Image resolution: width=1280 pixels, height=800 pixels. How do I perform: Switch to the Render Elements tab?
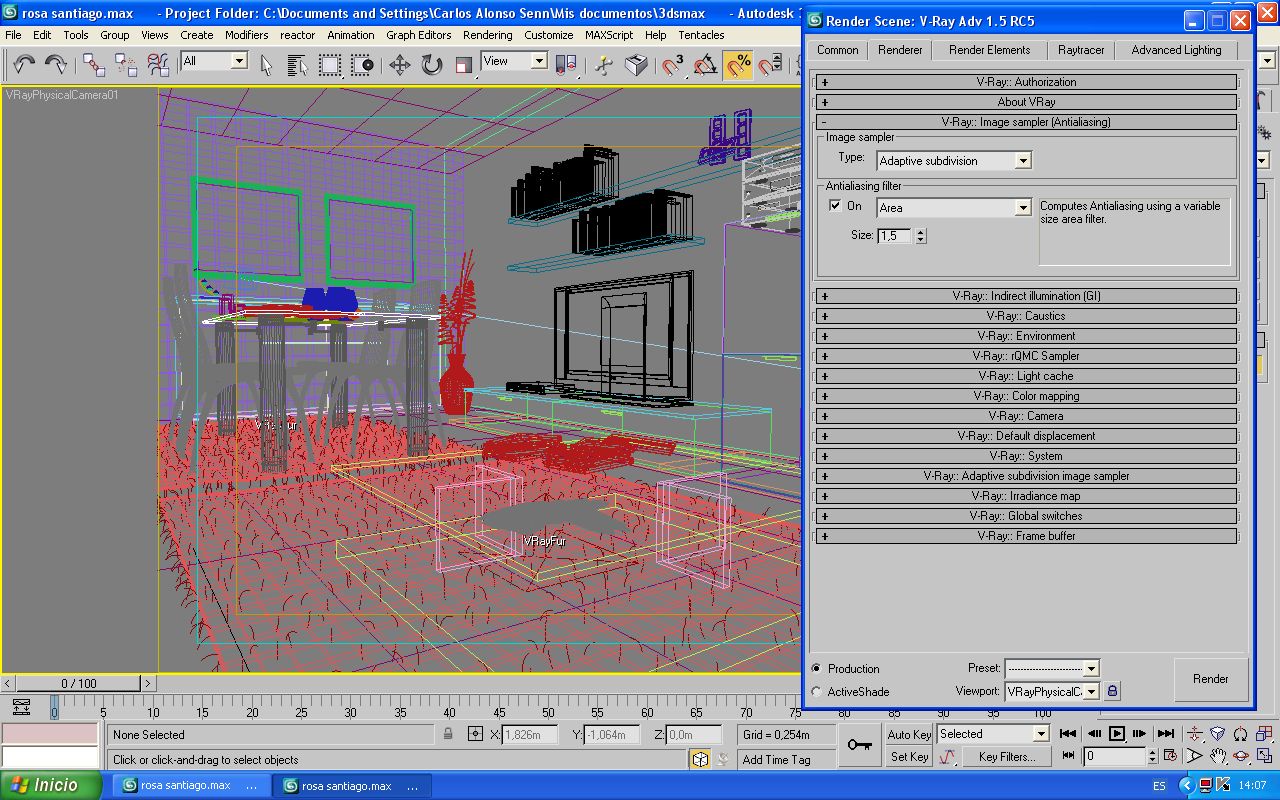coord(989,50)
